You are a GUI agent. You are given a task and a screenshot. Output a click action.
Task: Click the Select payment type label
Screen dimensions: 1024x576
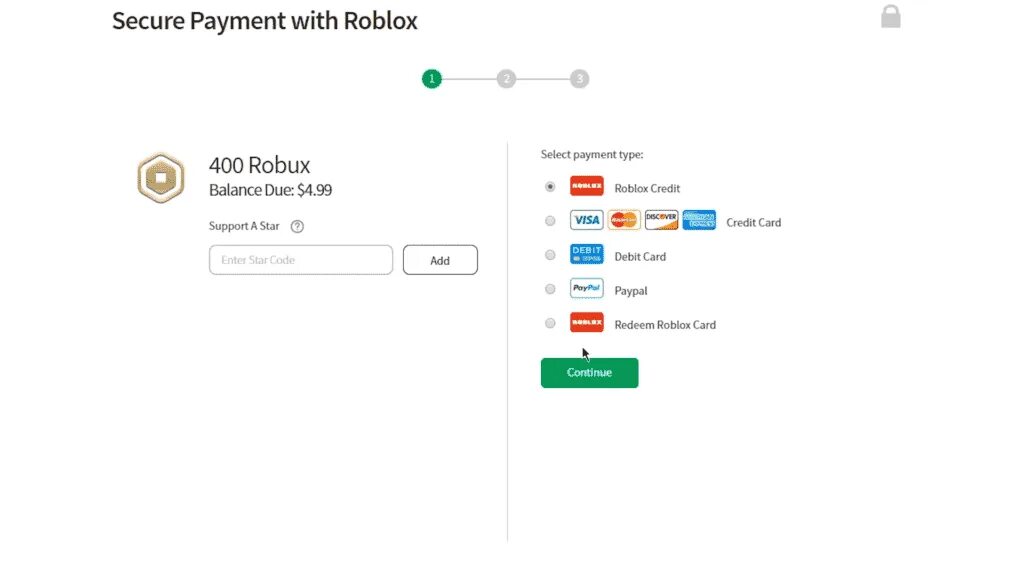pos(592,154)
